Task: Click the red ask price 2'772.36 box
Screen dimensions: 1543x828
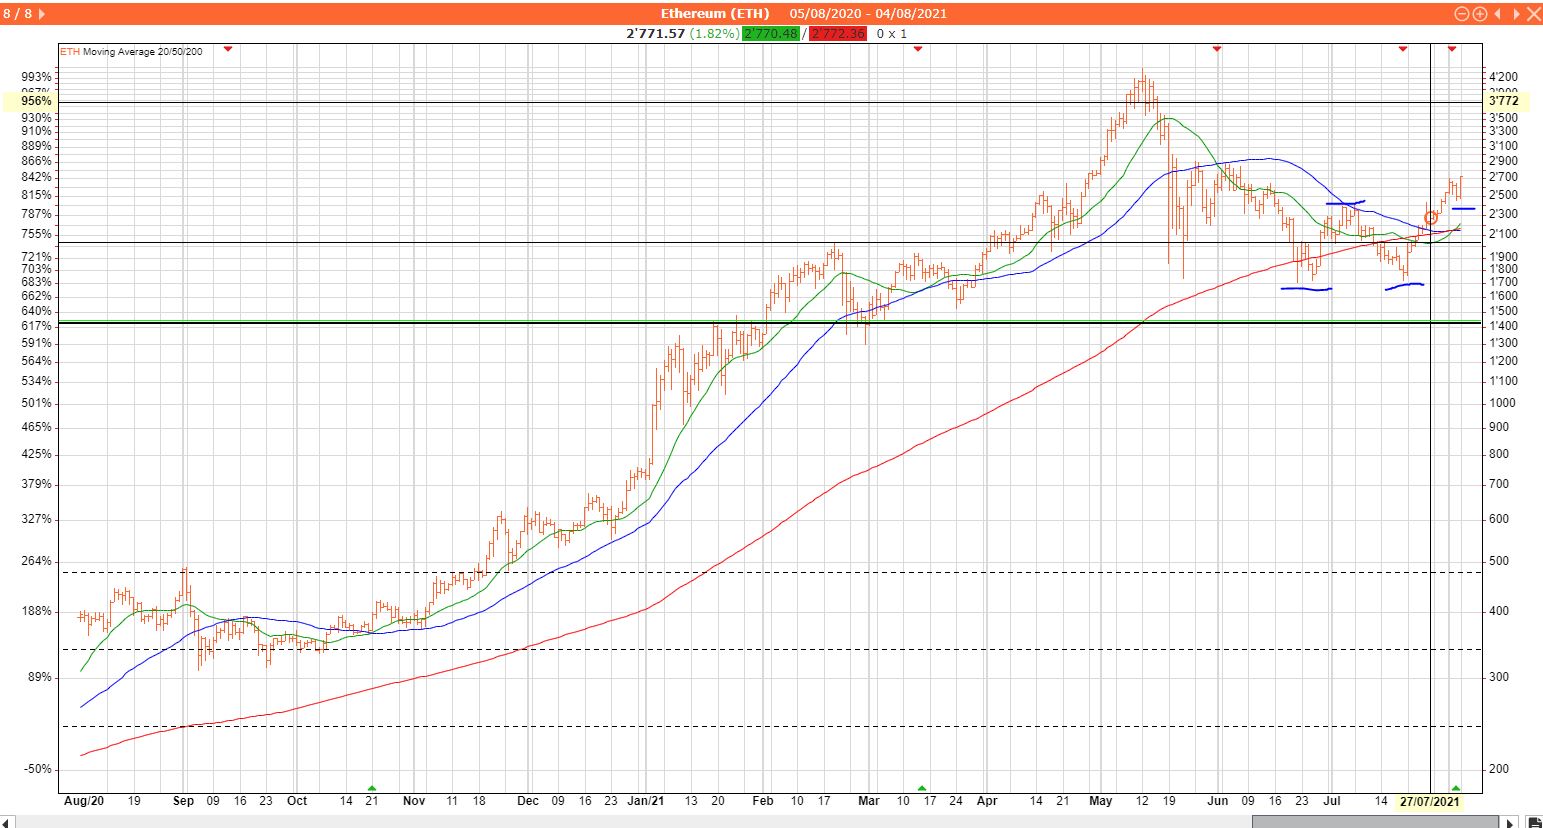Action: [839, 34]
